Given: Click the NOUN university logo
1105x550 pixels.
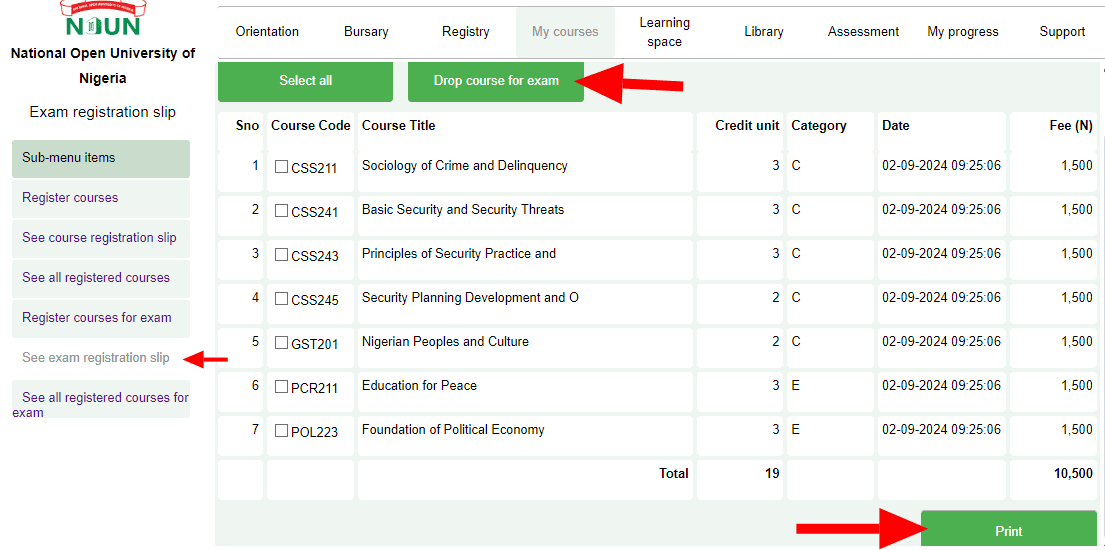Looking at the screenshot, I should (x=103, y=19).
